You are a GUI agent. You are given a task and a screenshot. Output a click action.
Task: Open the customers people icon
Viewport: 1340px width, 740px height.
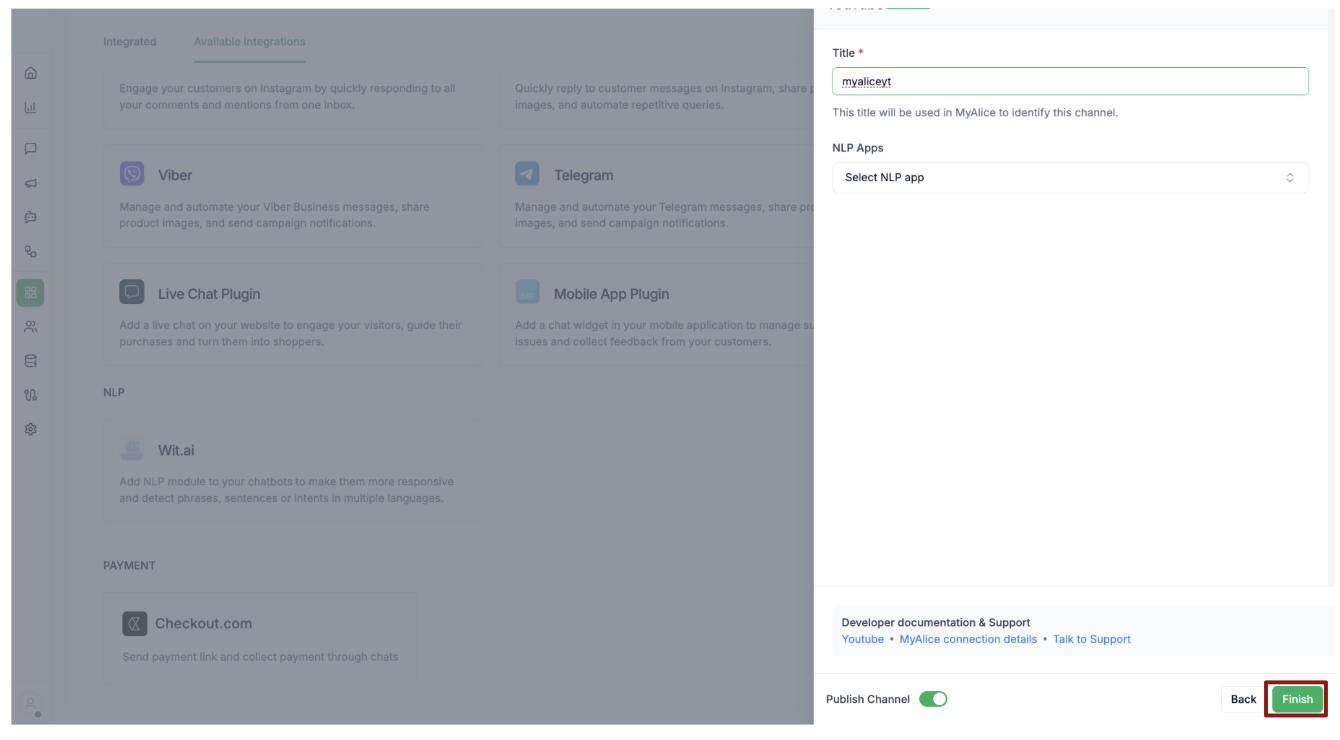[30, 327]
